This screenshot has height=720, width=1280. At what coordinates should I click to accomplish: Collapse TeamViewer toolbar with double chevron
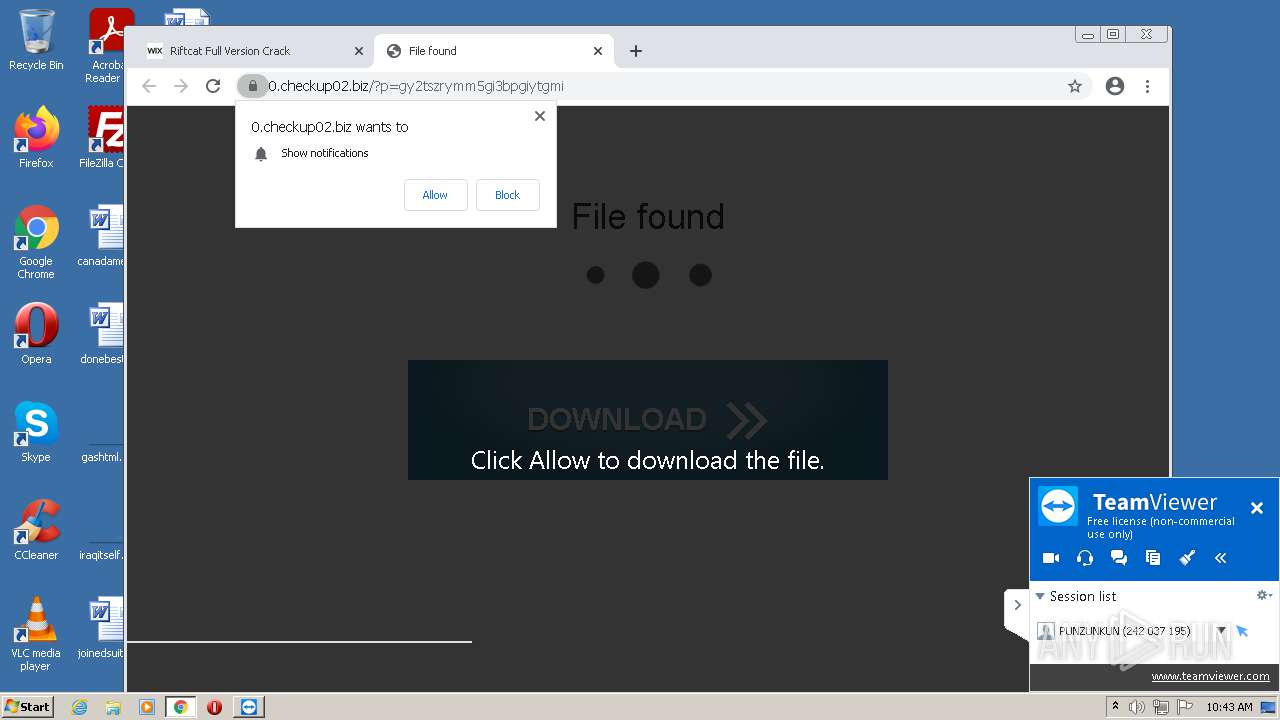(x=1221, y=558)
